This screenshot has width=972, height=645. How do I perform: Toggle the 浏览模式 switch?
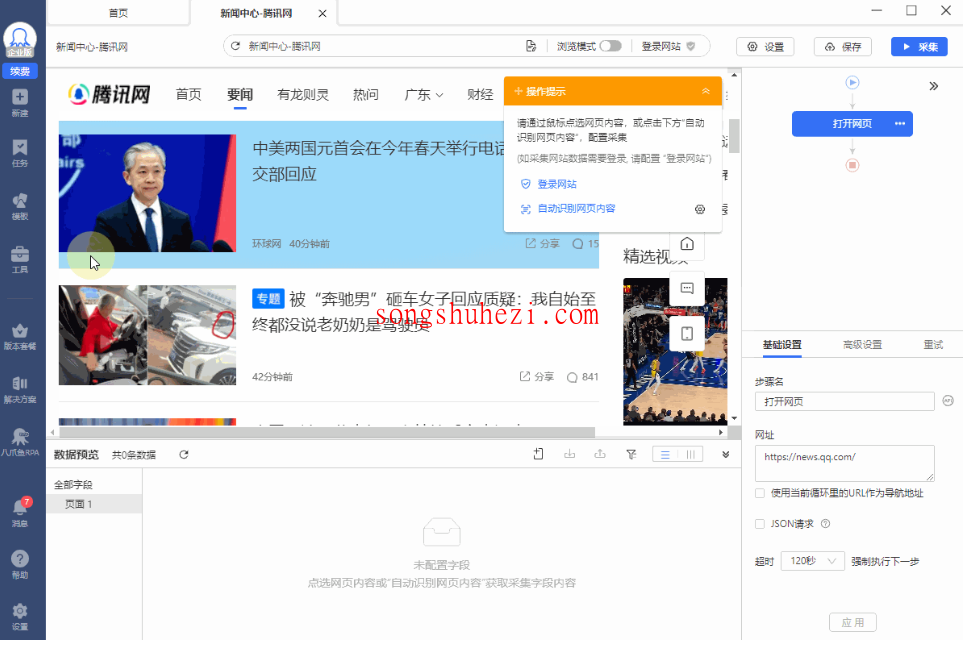coord(611,46)
